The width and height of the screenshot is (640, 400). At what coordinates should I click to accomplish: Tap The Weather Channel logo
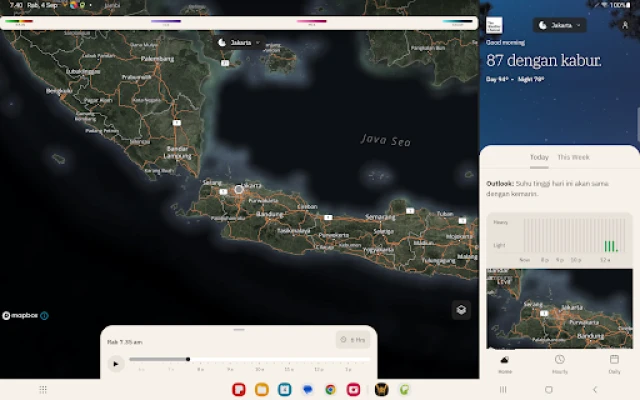tap(494, 25)
